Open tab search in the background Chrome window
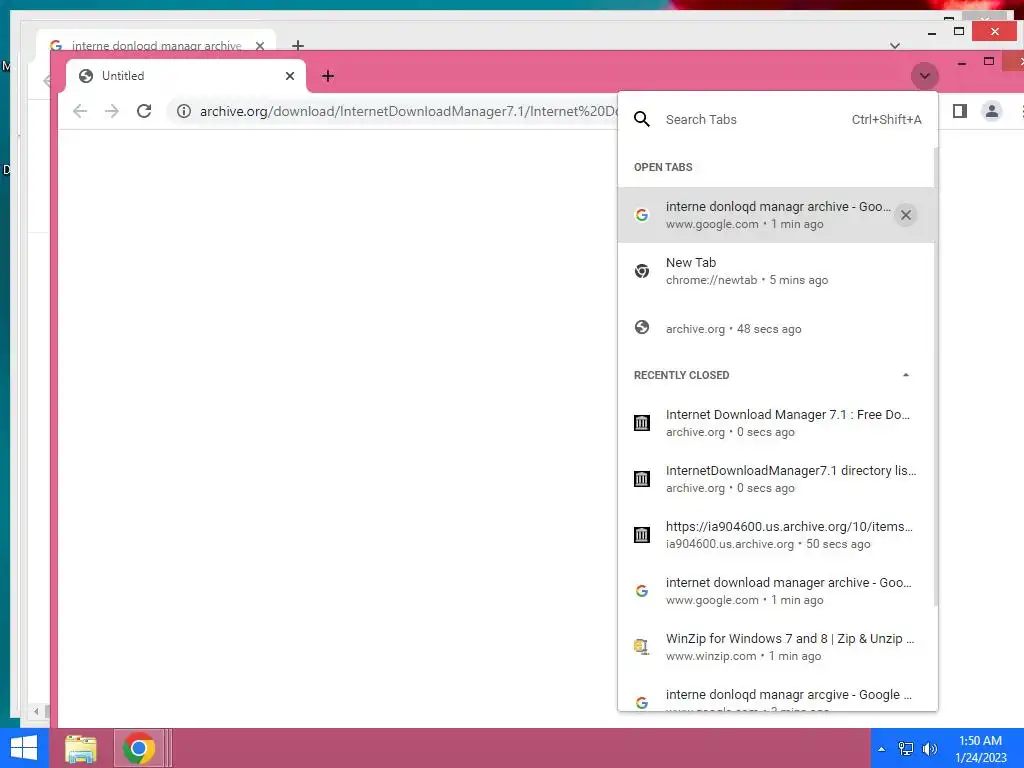1024x768 pixels. 895,46
